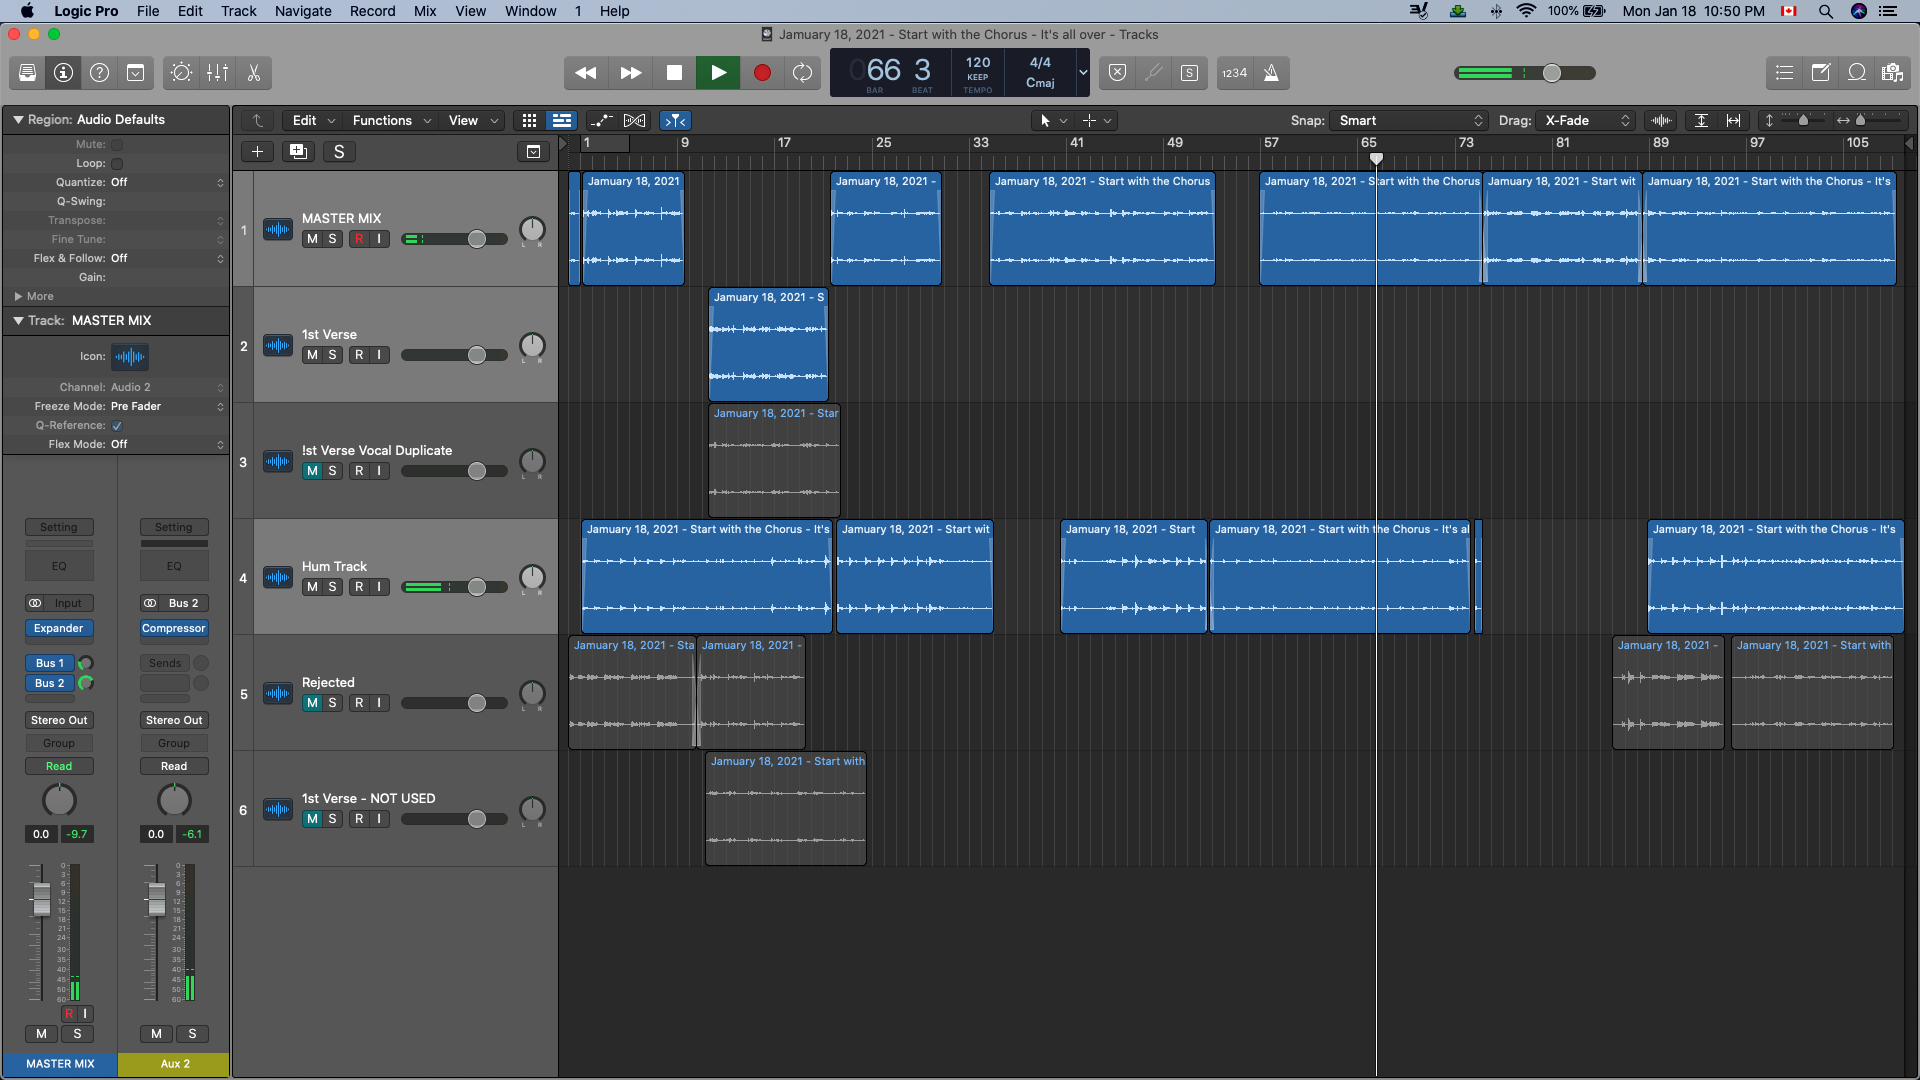Open the media Browsers icon
1920x1080 pixels.
click(1892, 73)
